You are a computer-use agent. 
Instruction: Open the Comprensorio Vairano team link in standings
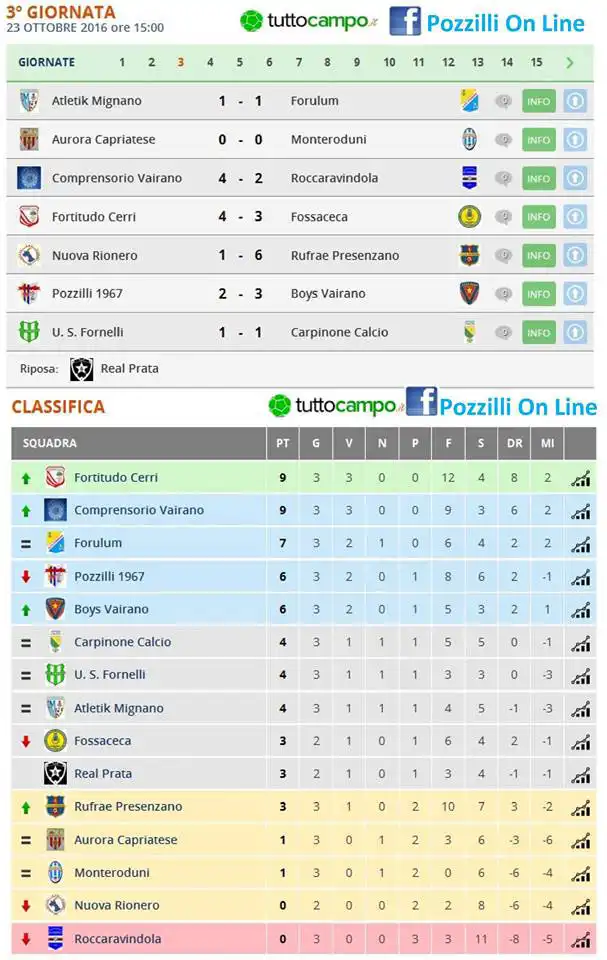coord(139,510)
